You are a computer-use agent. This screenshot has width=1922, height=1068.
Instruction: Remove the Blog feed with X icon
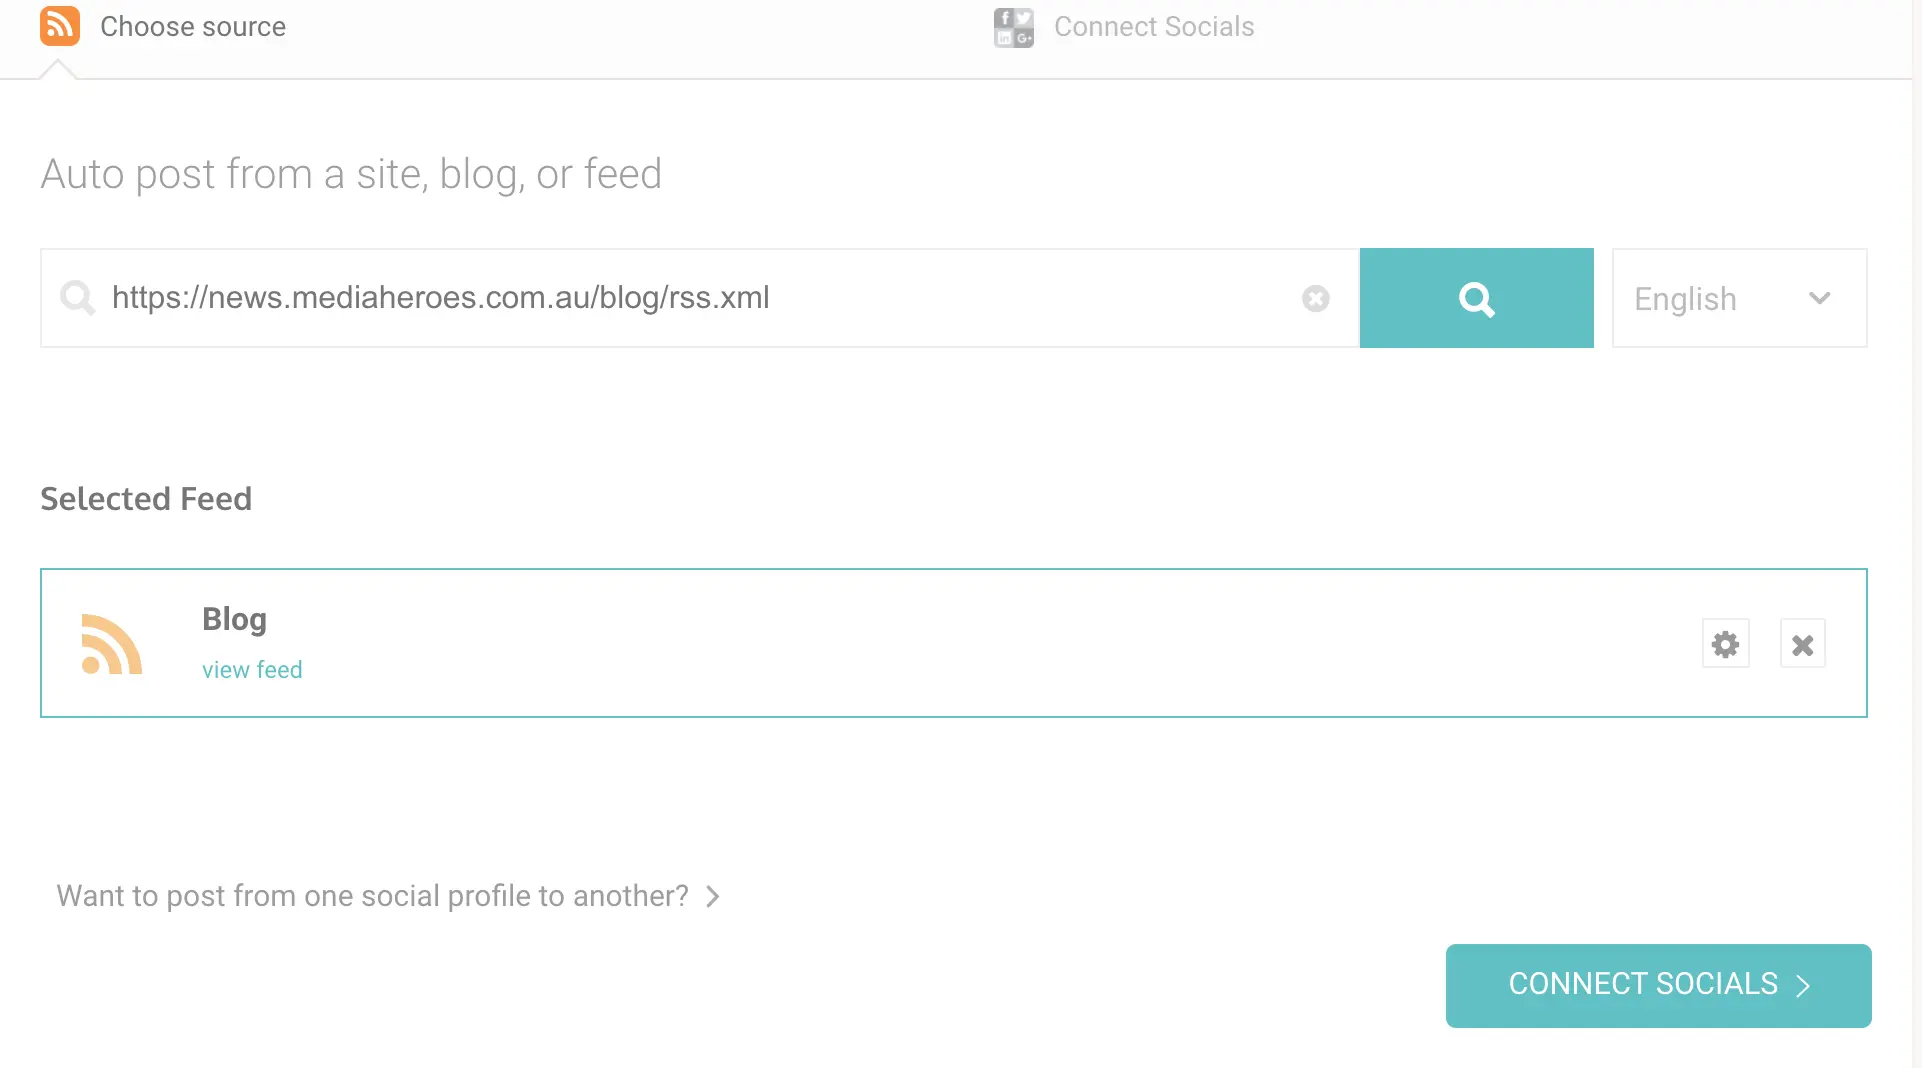coord(1802,644)
